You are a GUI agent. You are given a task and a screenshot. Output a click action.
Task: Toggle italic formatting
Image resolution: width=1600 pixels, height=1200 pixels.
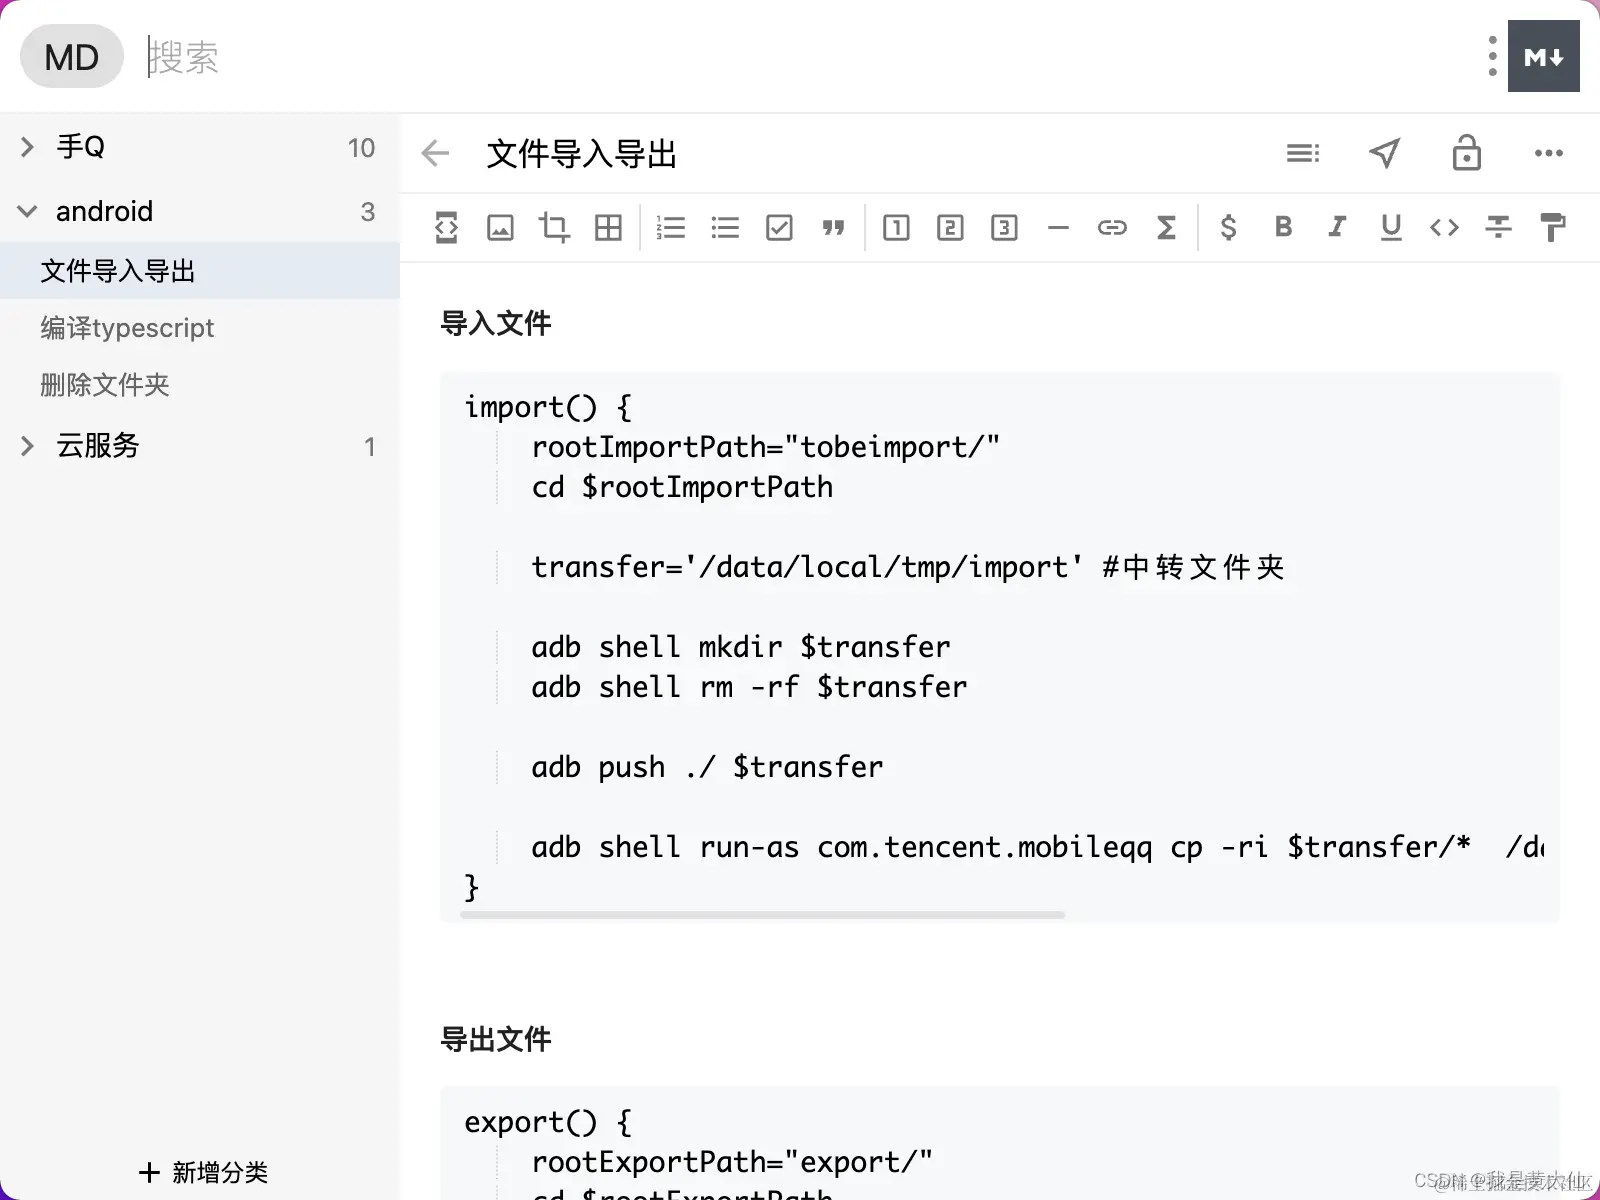pos(1337,227)
